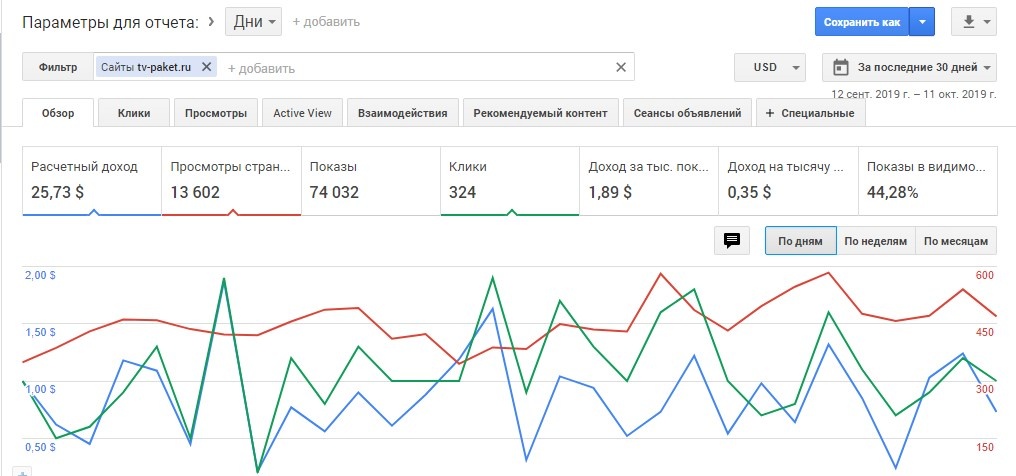This screenshot has height=476, width=1016.
Task: Click the download report icon
Action: [967, 21]
